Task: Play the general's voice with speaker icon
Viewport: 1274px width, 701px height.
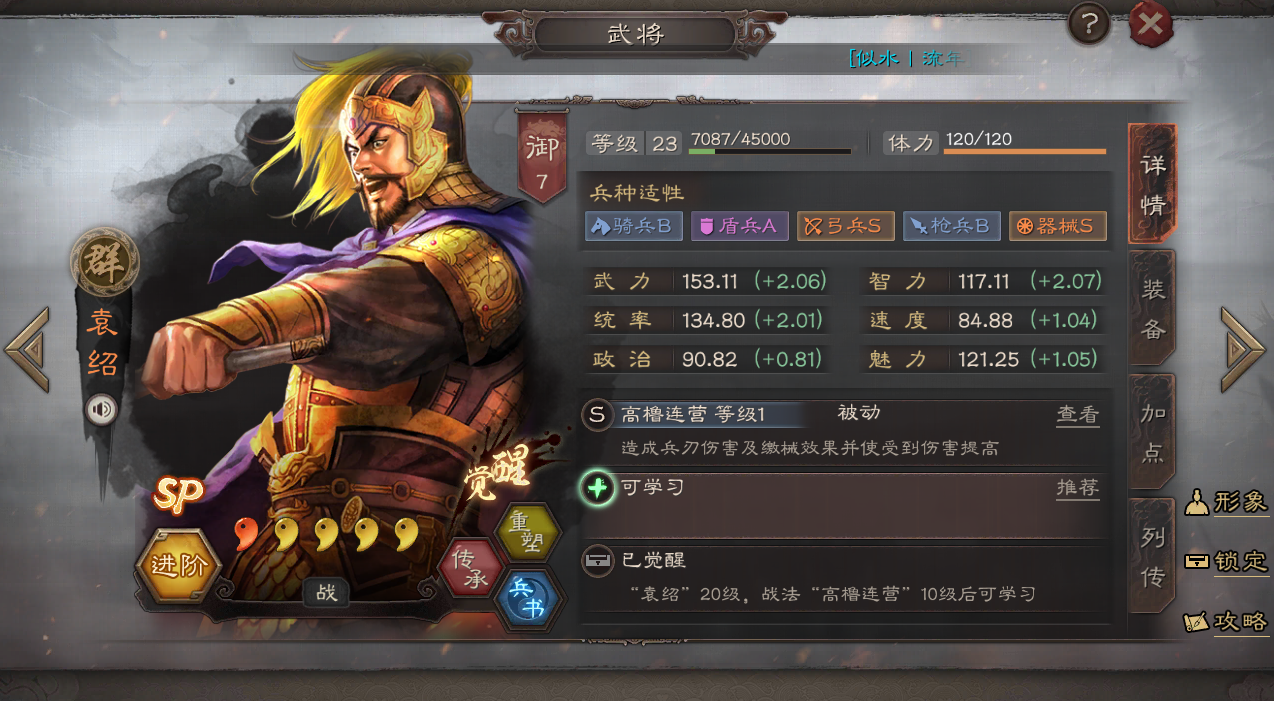Action: point(101,410)
